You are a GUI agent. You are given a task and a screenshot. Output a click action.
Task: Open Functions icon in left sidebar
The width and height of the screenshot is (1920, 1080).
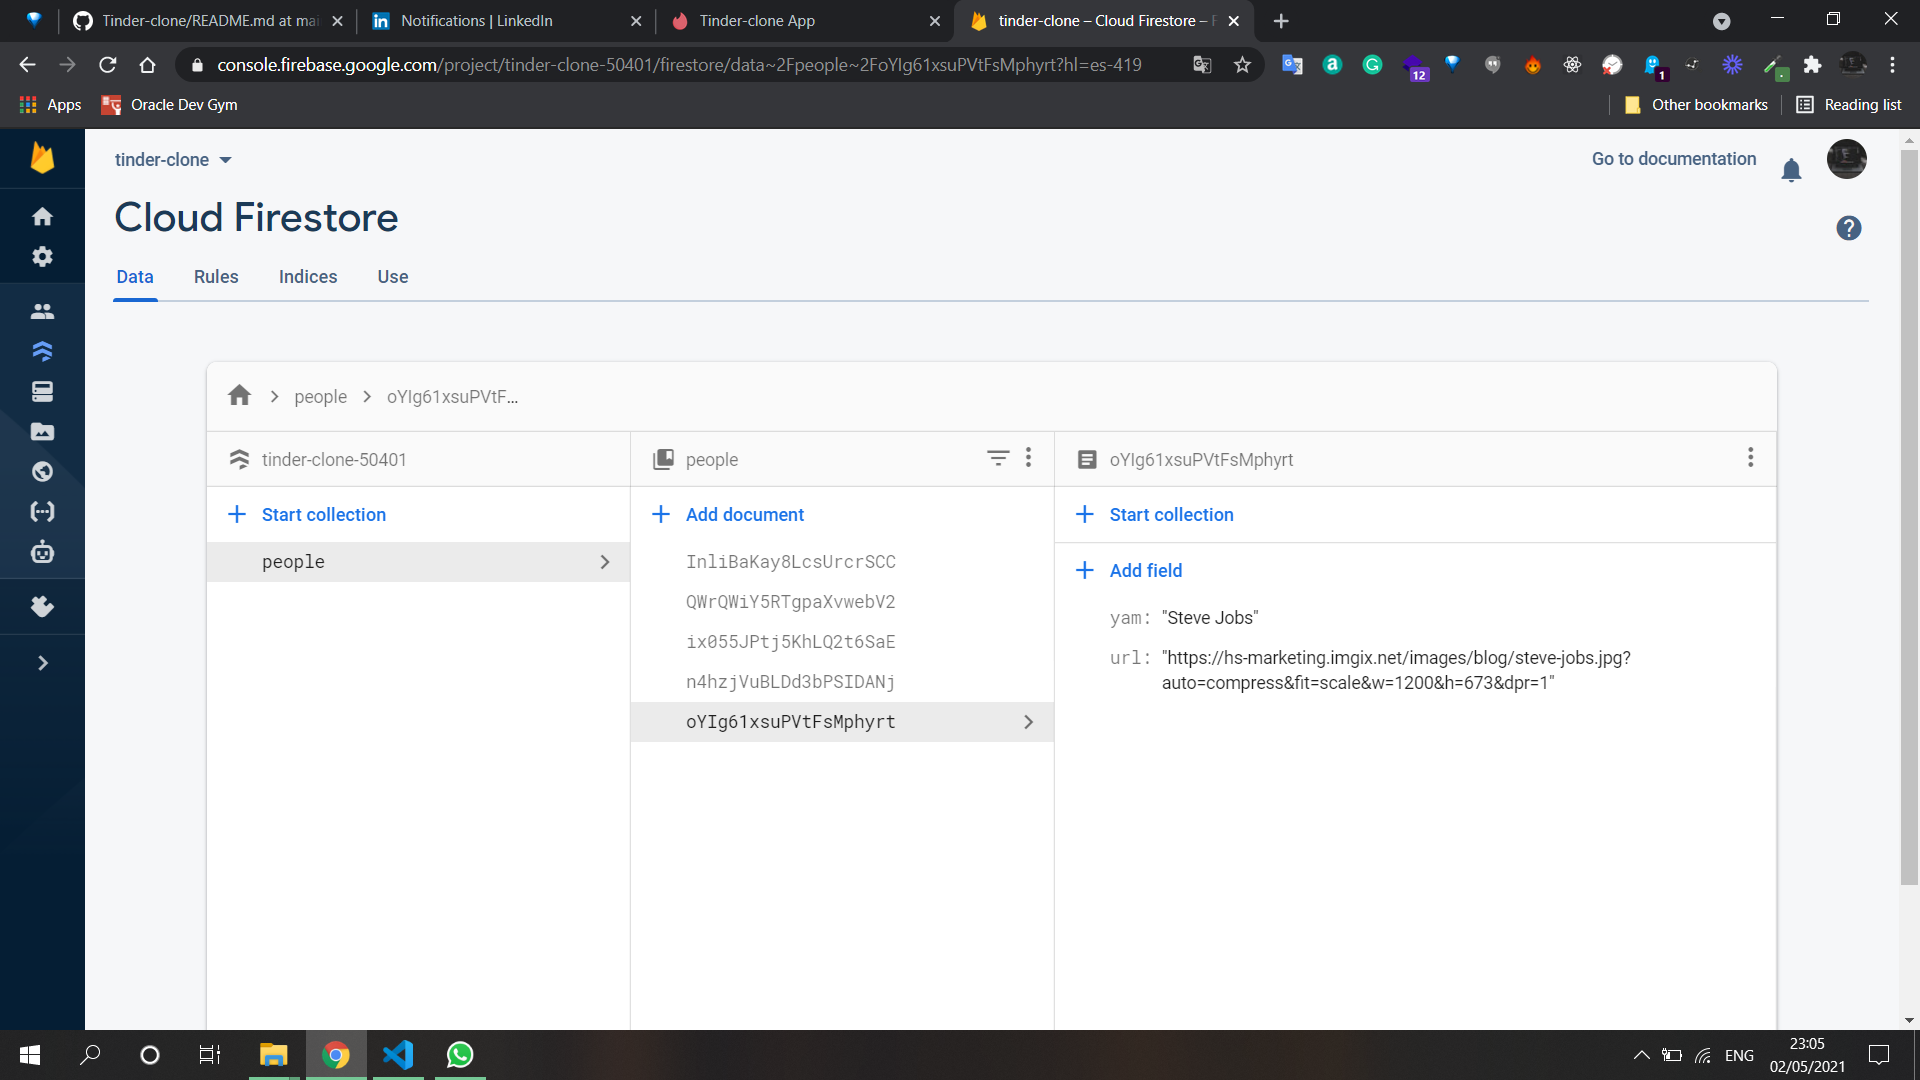pyautogui.click(x=42, y=511)
